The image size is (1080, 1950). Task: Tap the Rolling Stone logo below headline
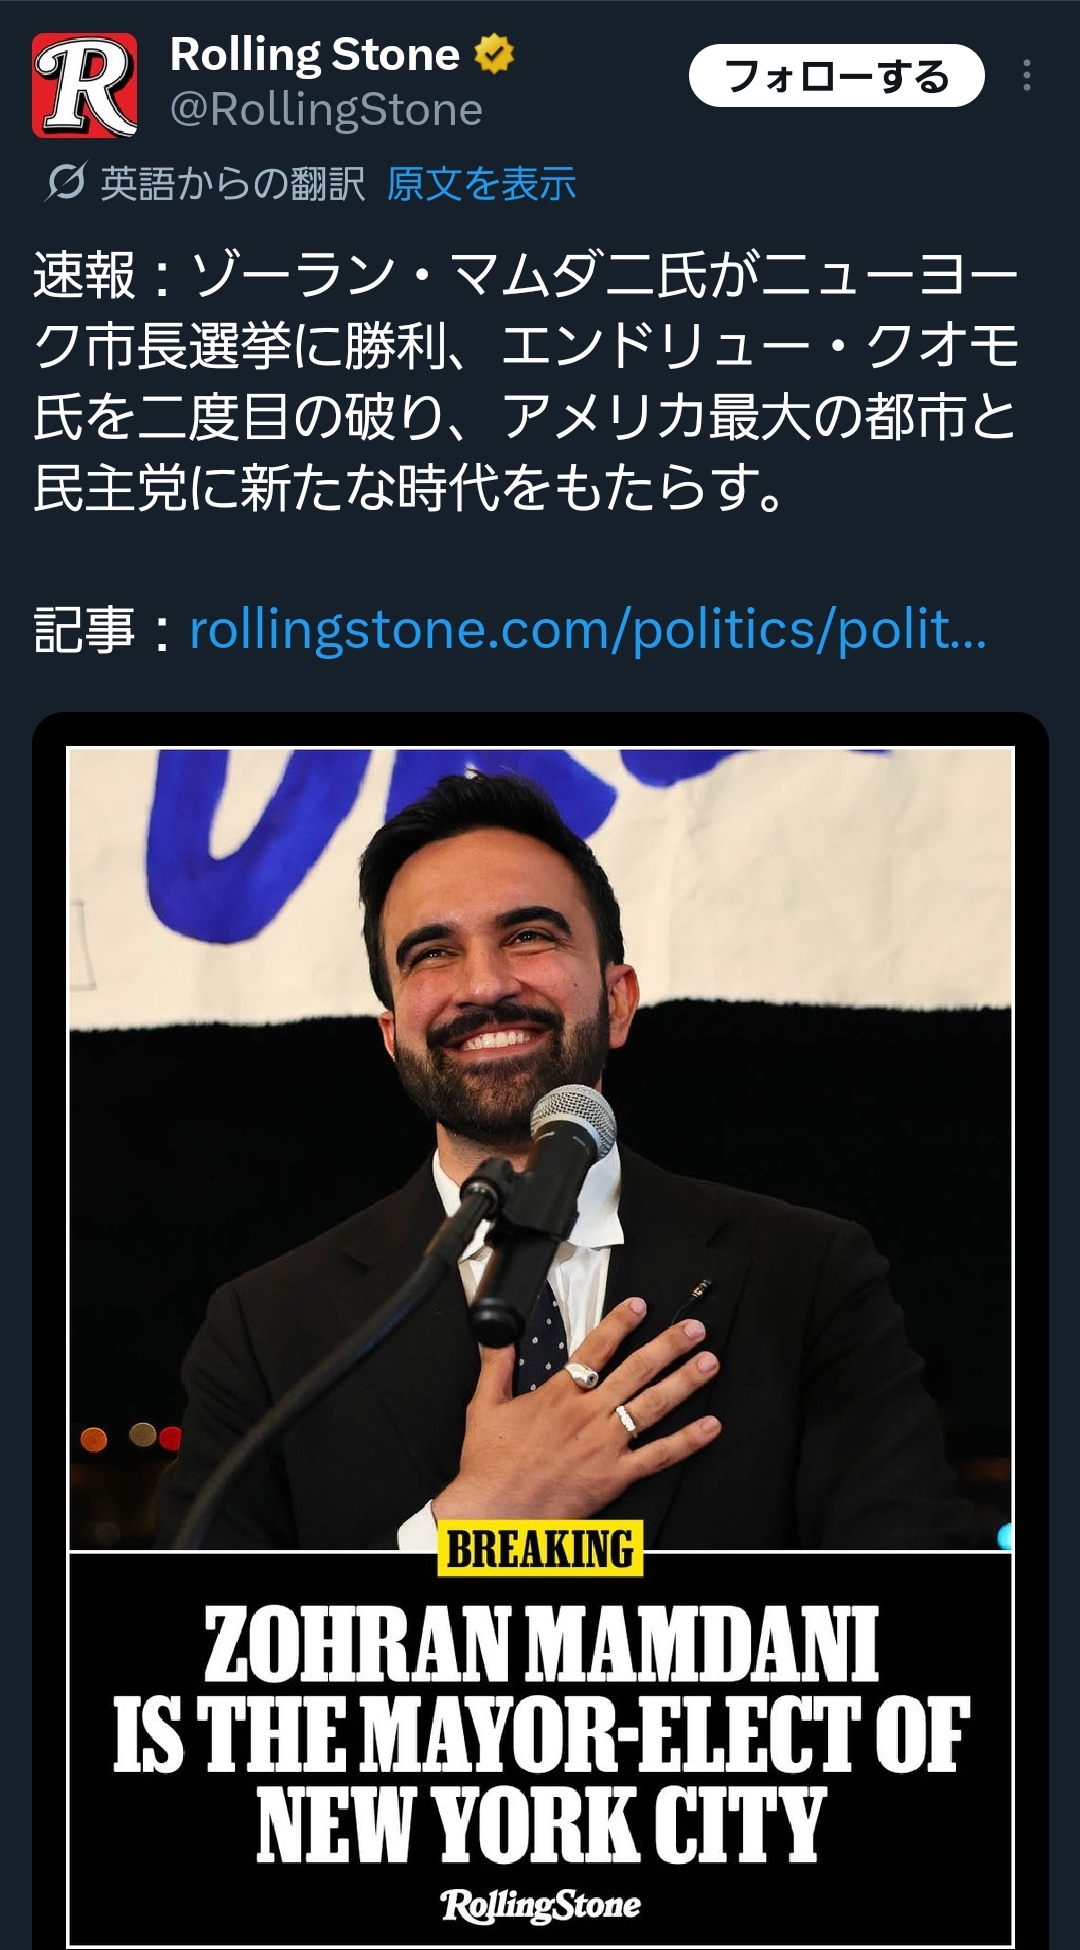[x=541, y=1905]
